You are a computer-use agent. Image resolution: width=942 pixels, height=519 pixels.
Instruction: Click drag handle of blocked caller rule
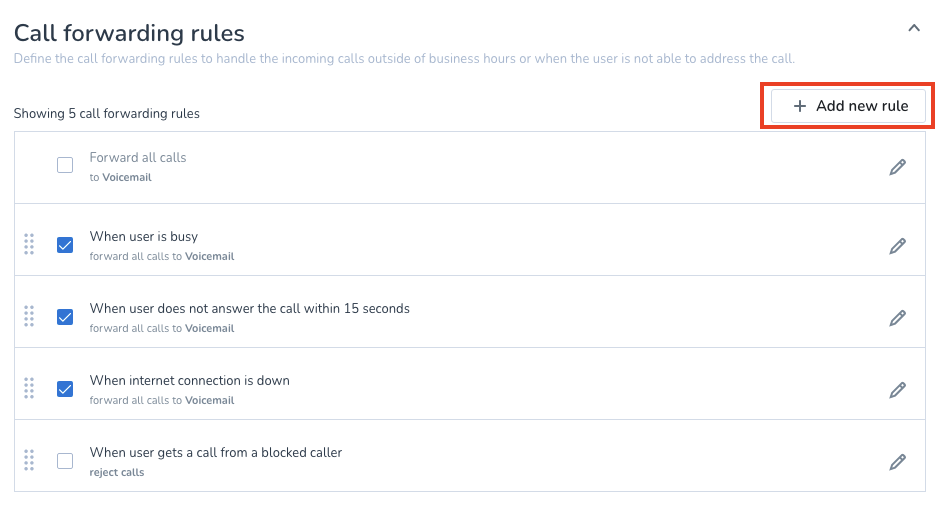29,460
